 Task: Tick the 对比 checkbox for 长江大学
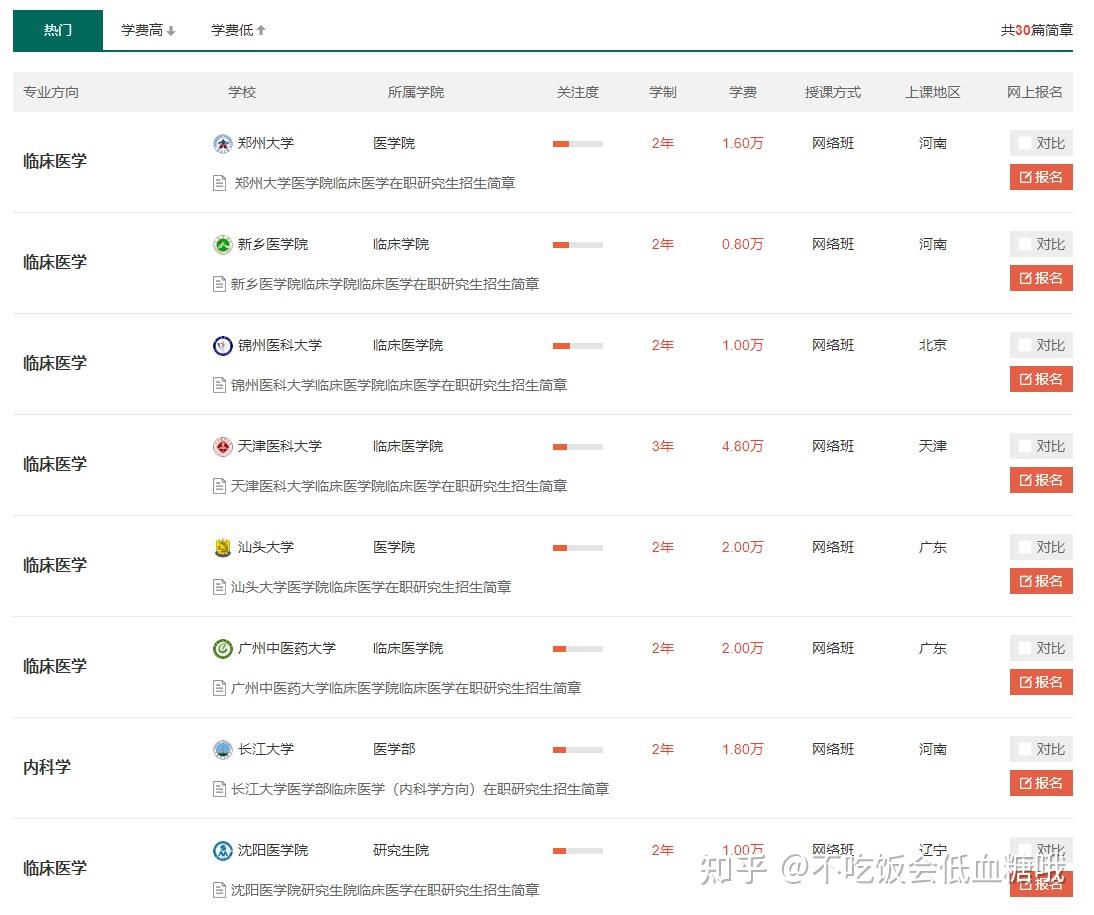tap(1024, 749)
